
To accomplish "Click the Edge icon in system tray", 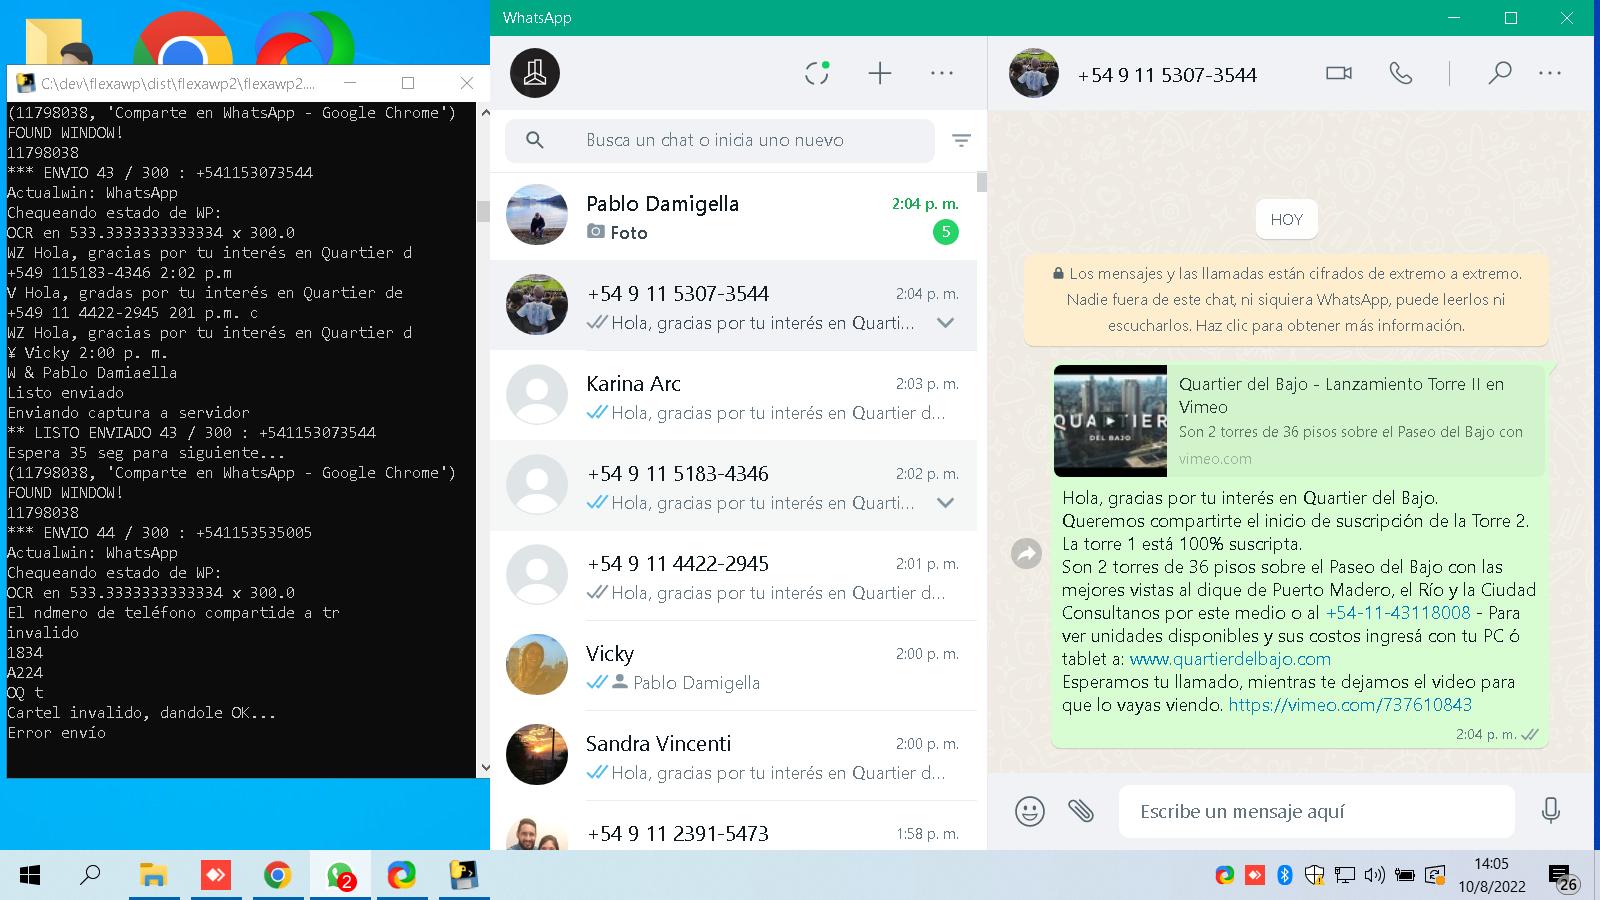I will (x=1225, y=875).
